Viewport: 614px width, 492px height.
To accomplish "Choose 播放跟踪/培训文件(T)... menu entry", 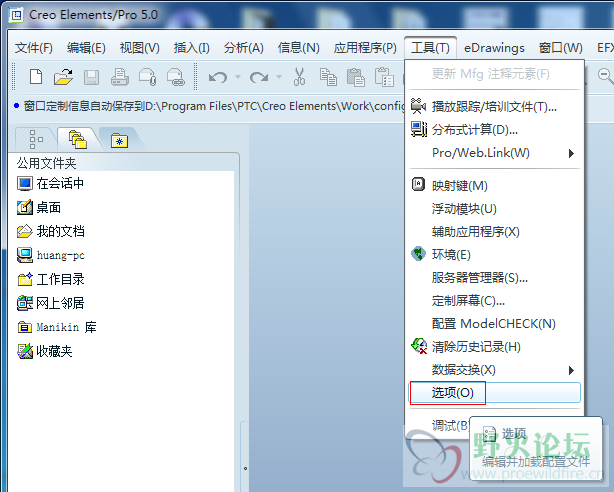I will point(495,107).
